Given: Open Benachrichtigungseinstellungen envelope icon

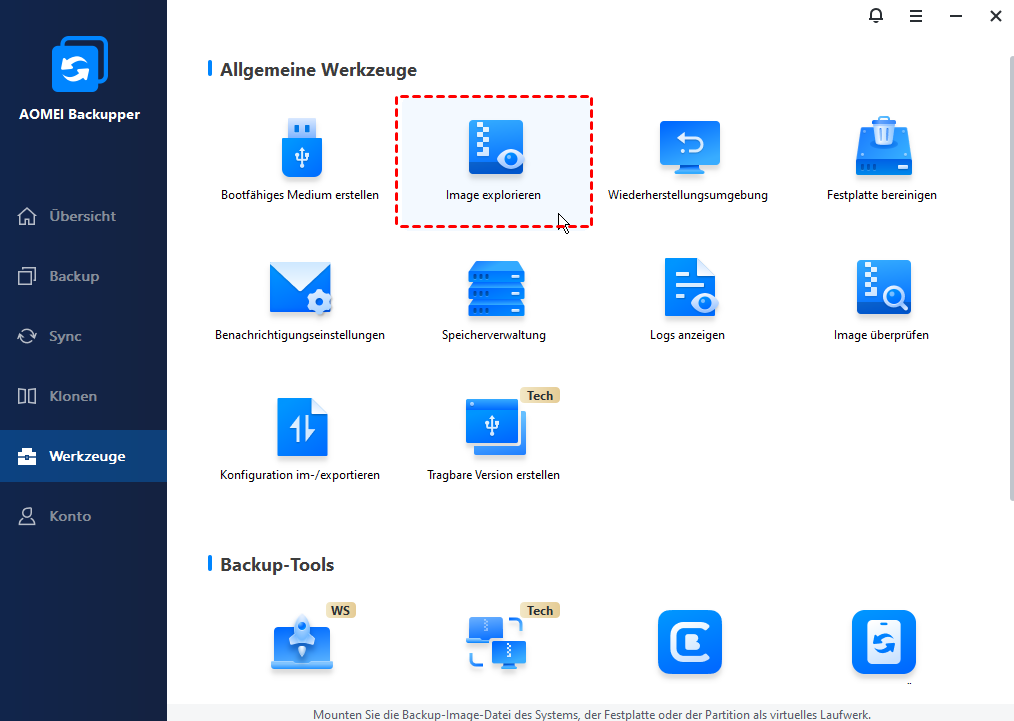Looking at the screenshot, I should pos(301,288).
